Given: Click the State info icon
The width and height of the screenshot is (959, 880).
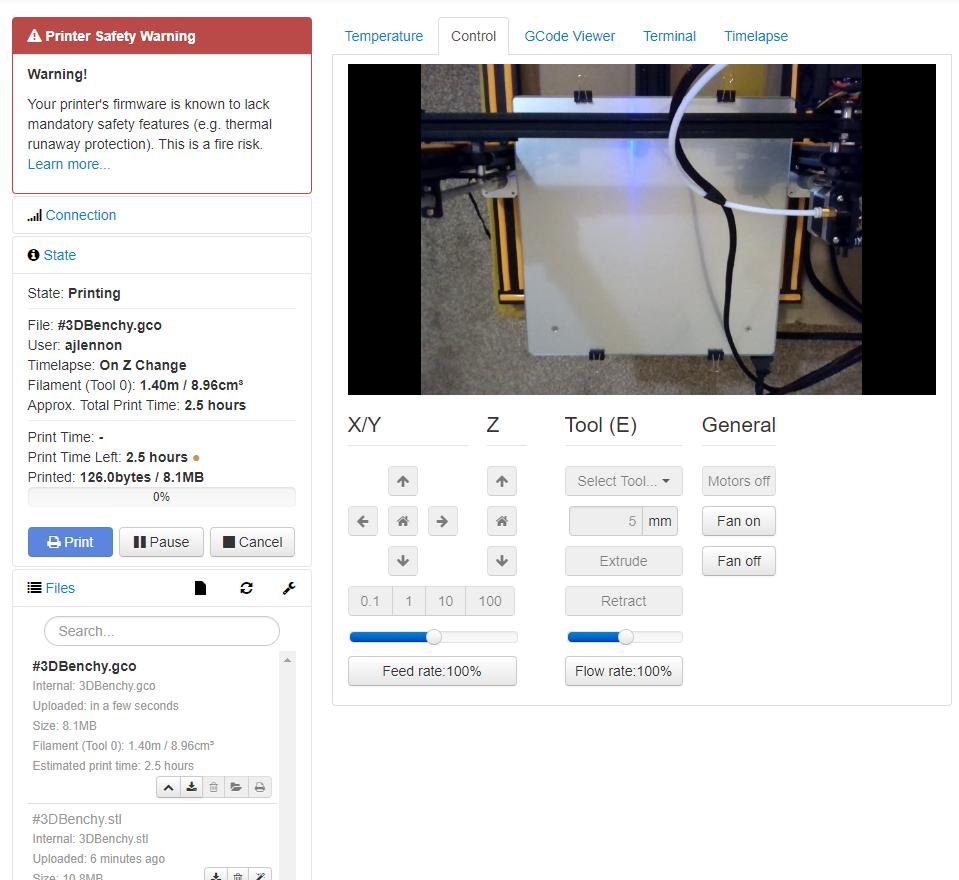Looking at the screenshot, I should click(x=34, y=255).
